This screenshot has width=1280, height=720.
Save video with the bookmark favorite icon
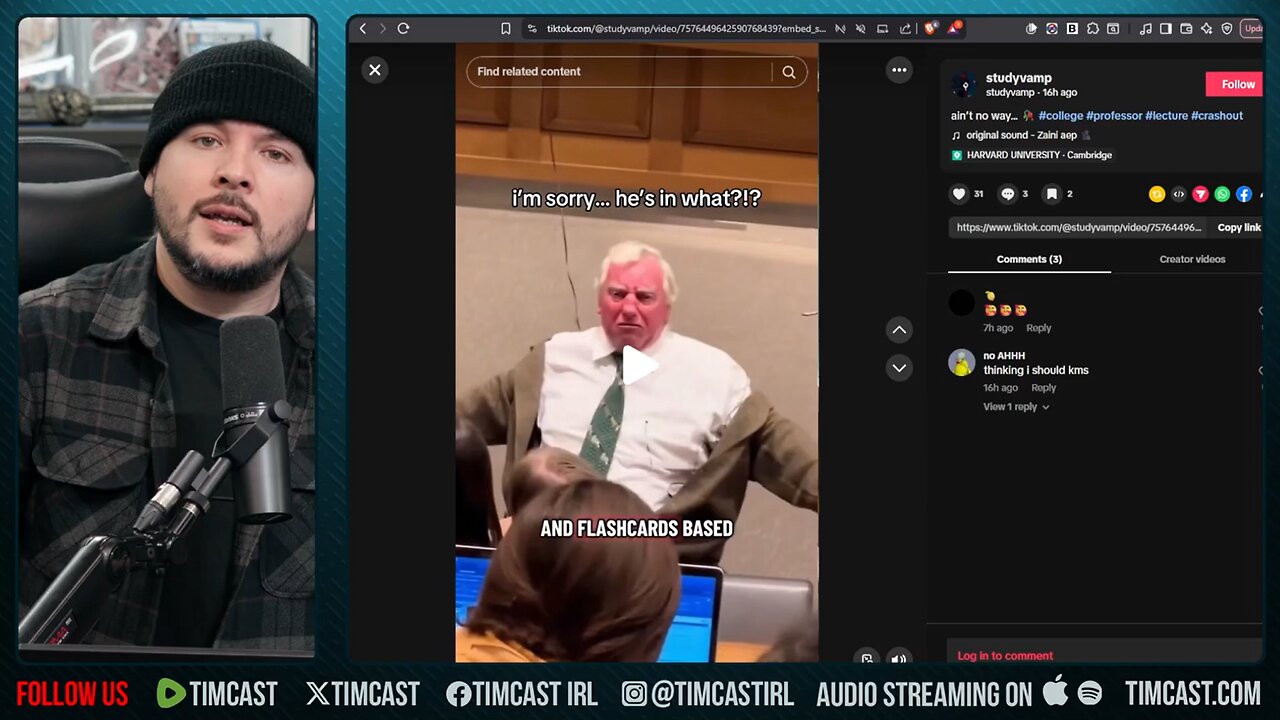coord(1051,194)
